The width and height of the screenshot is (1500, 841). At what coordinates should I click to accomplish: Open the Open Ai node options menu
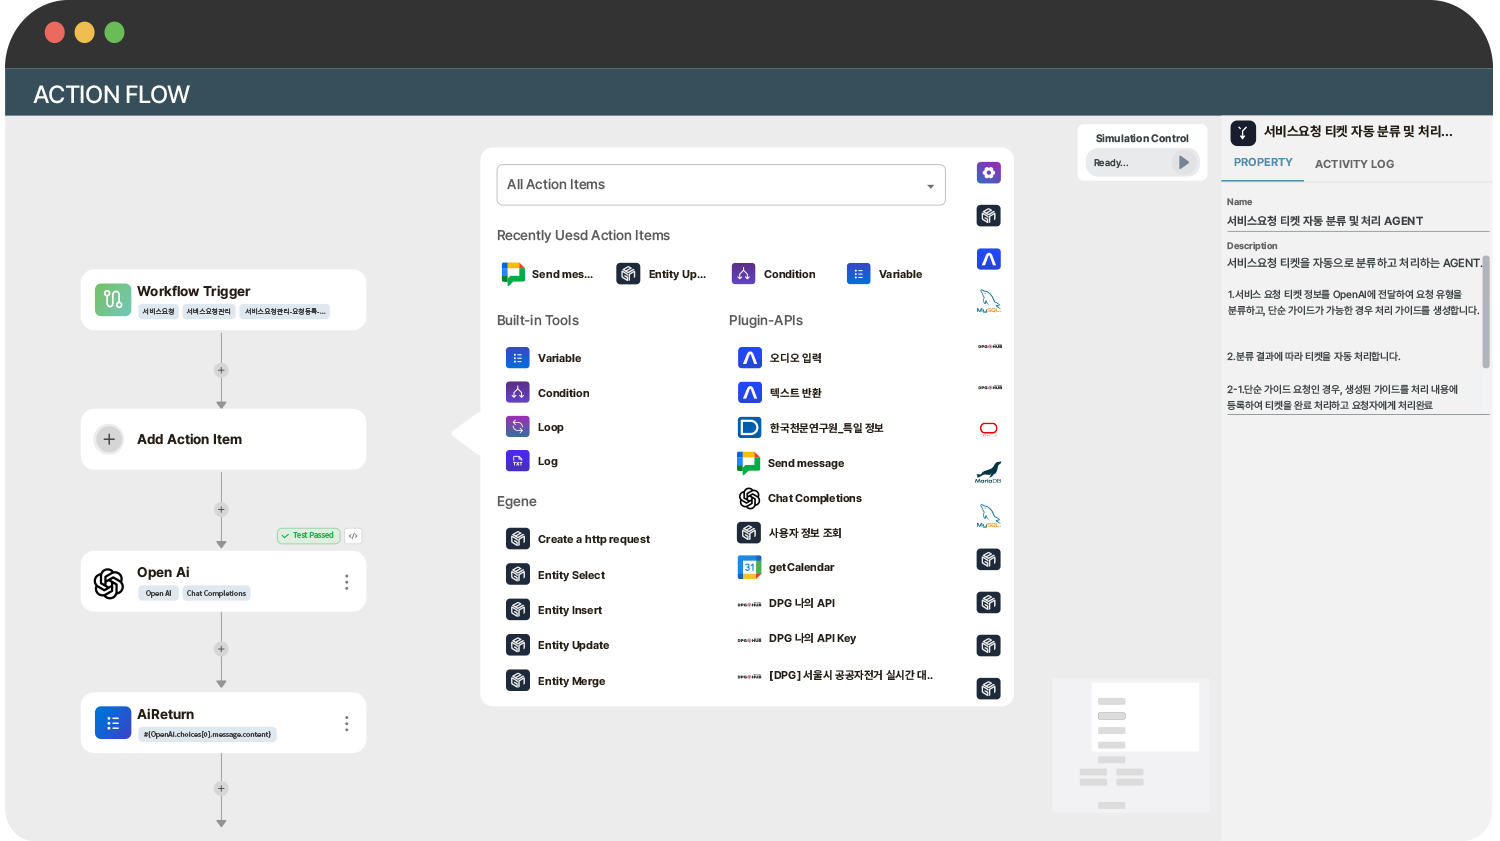tap(347, 582)
